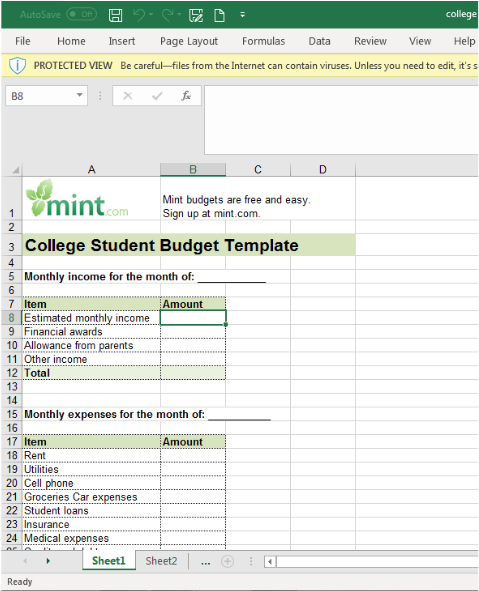479x591 pixels.
Task: Open the Help tab
Action: [x=464, y=41]
